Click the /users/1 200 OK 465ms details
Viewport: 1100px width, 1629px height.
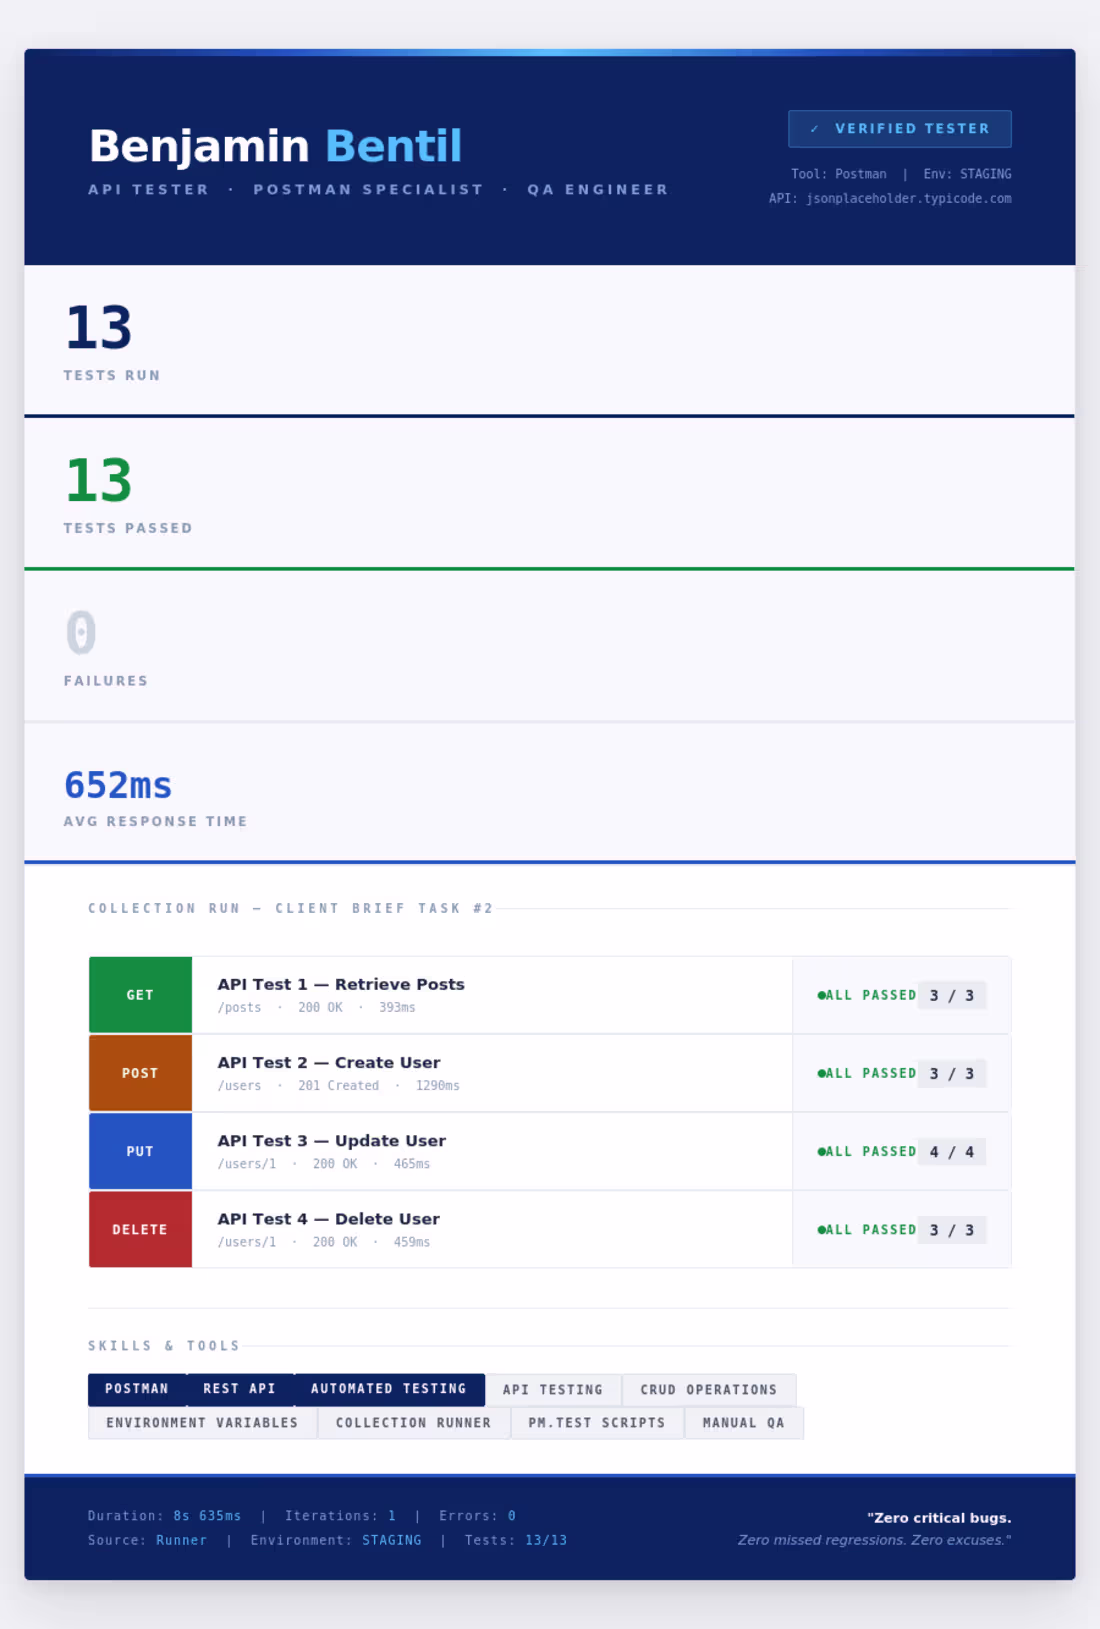click(x=324, y=1164)
